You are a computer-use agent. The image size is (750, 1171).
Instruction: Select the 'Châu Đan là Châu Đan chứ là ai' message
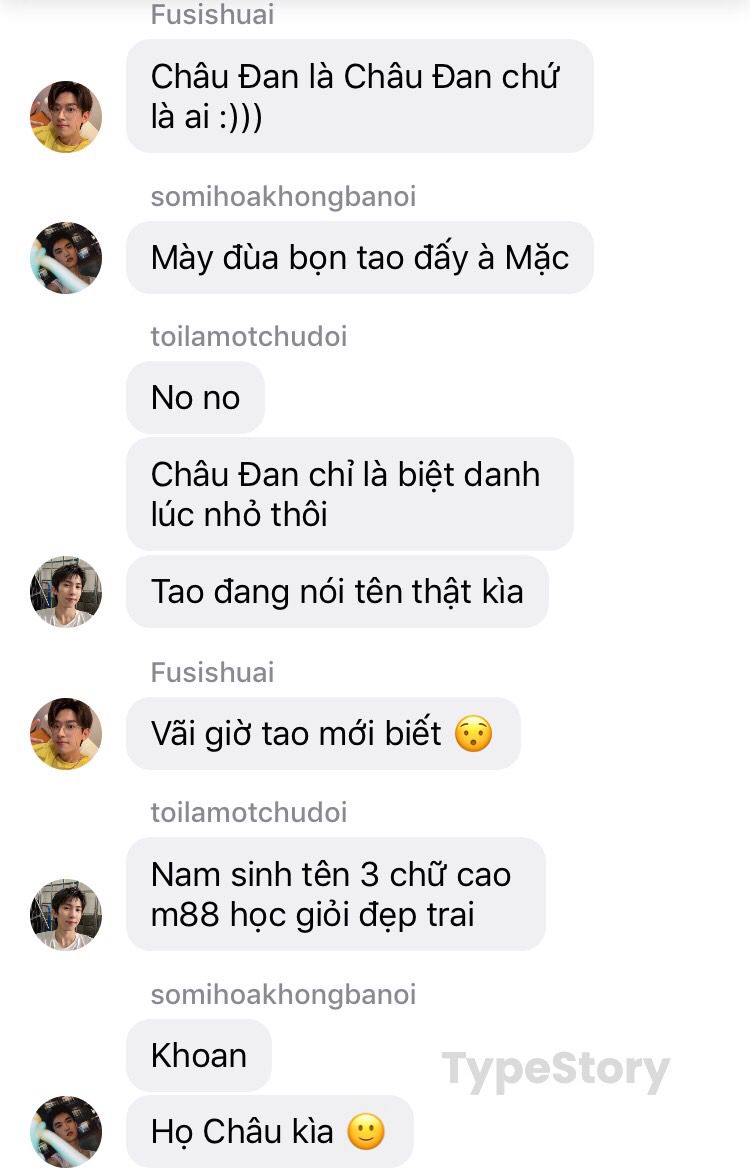[x=359, y=96]
